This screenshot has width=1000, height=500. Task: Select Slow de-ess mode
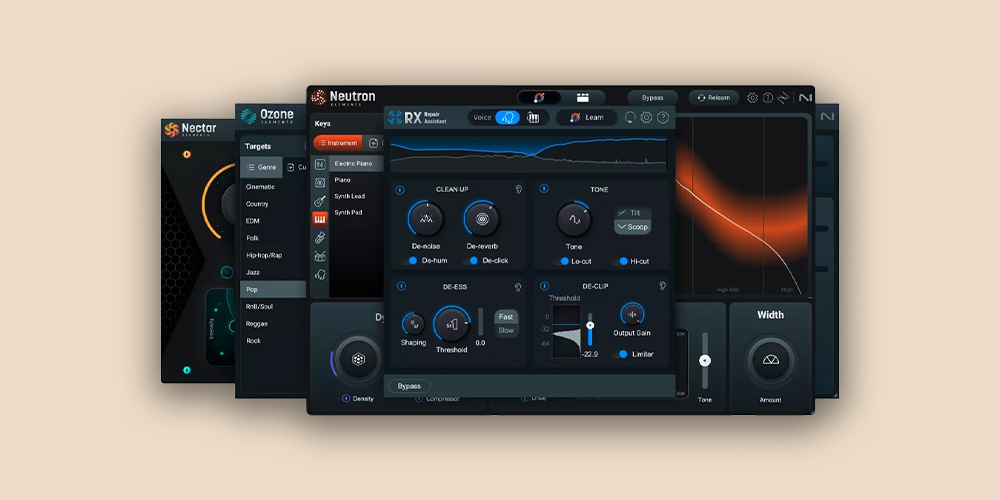pyautogui.click(x=506, y=330)
